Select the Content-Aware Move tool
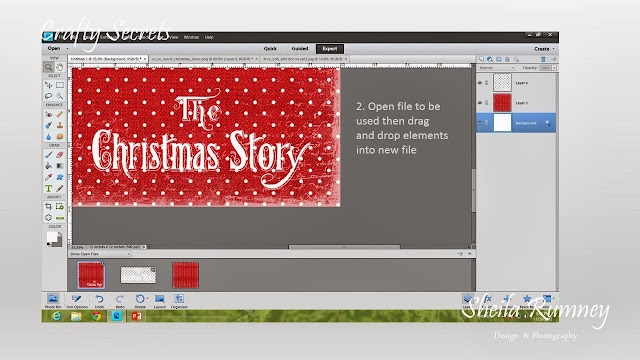This screenshot has width=640, height=360. point(49,218)
